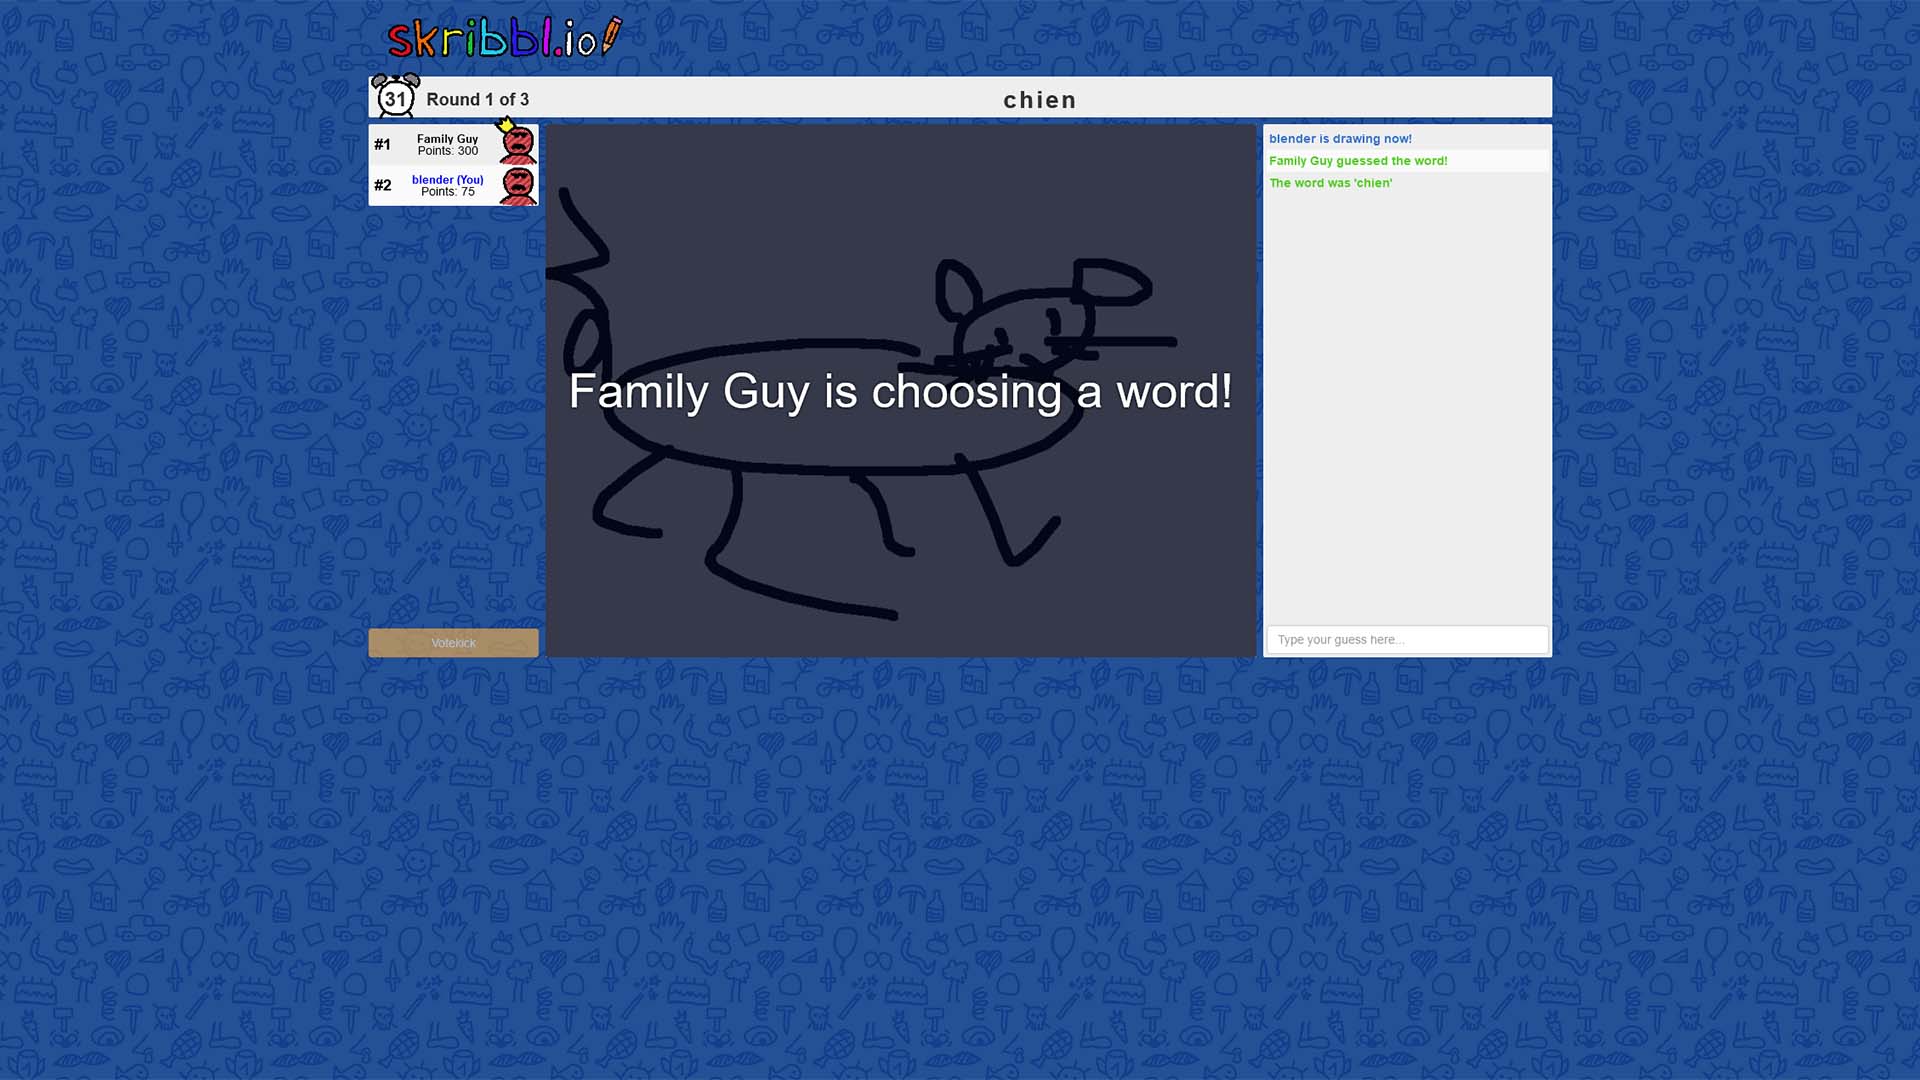Click 'Family Guy is choosing a word!' overlay
Screen dimensions: 1920x1080
pos(900,391)
